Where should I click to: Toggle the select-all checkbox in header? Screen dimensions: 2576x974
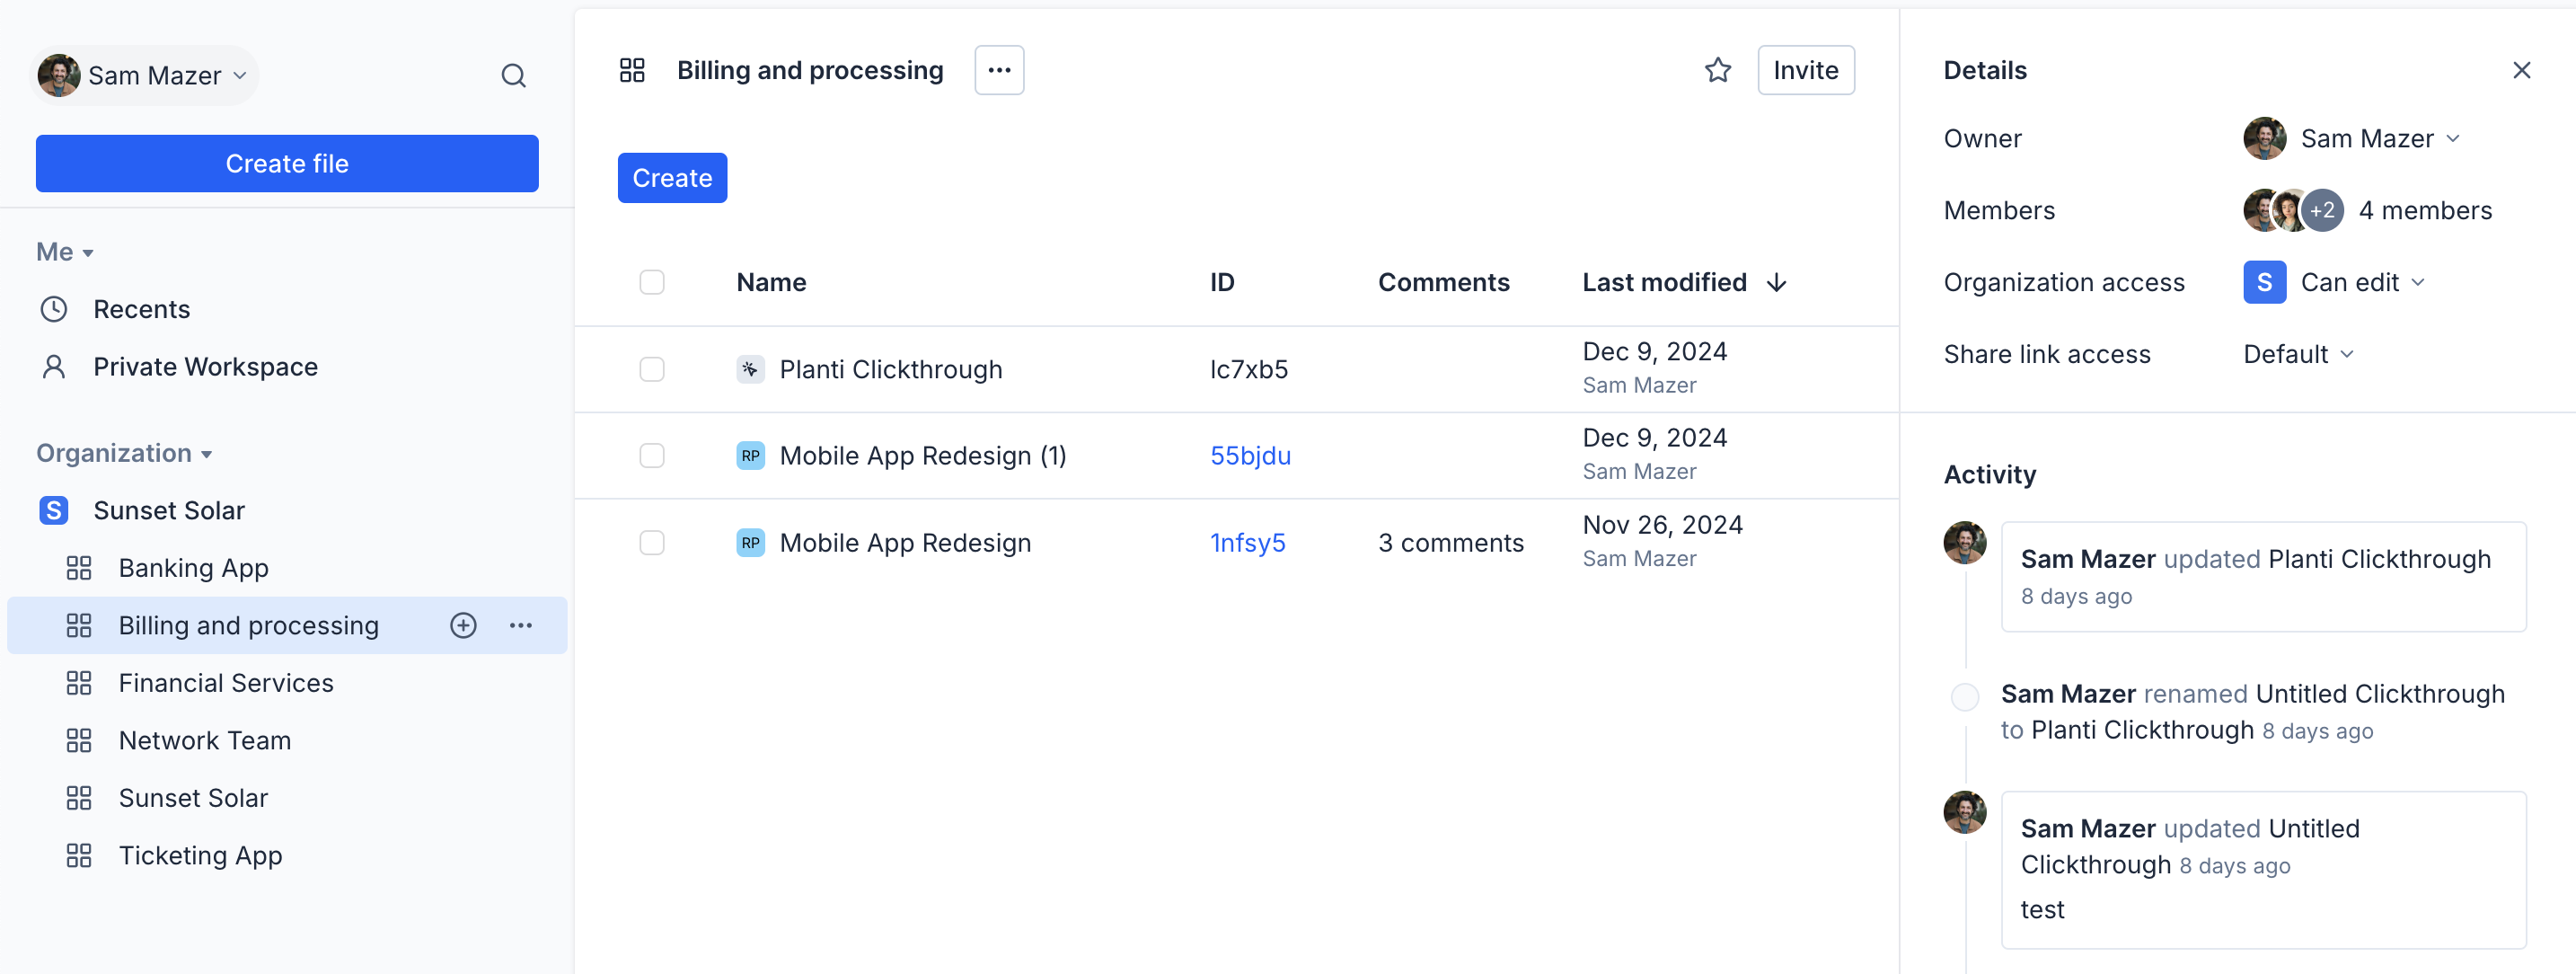(651, 282)
